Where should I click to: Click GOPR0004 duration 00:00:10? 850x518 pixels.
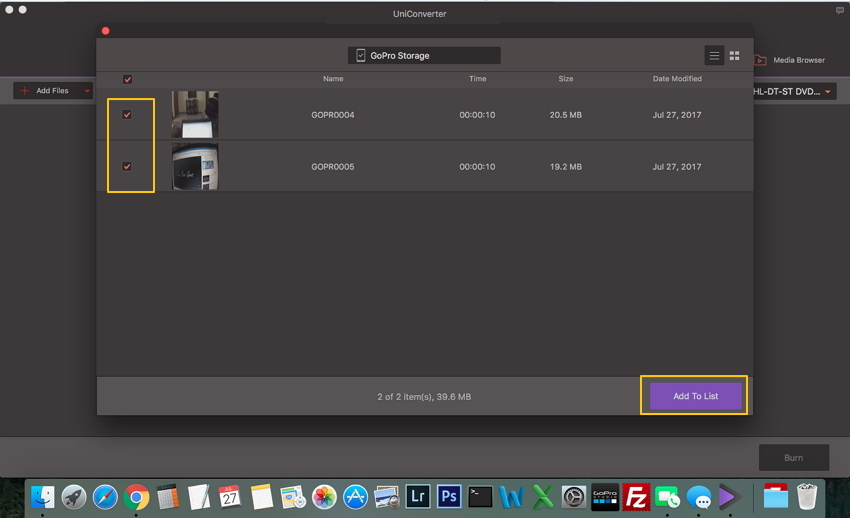coord(477,115)
